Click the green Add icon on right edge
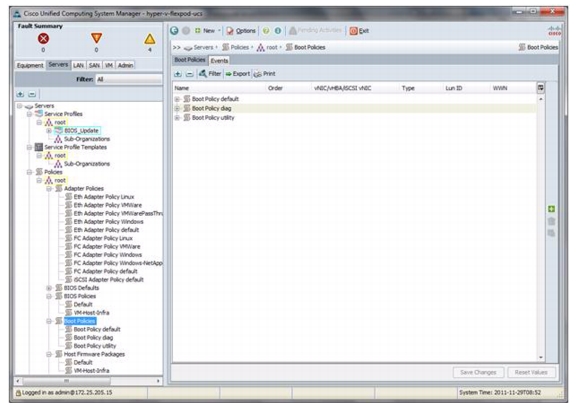 tap(551, 209)
